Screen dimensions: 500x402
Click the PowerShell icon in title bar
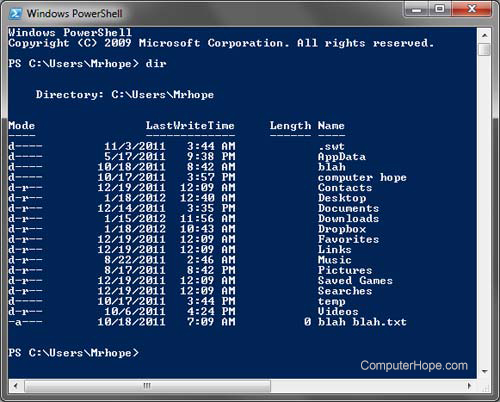point(15,13)
